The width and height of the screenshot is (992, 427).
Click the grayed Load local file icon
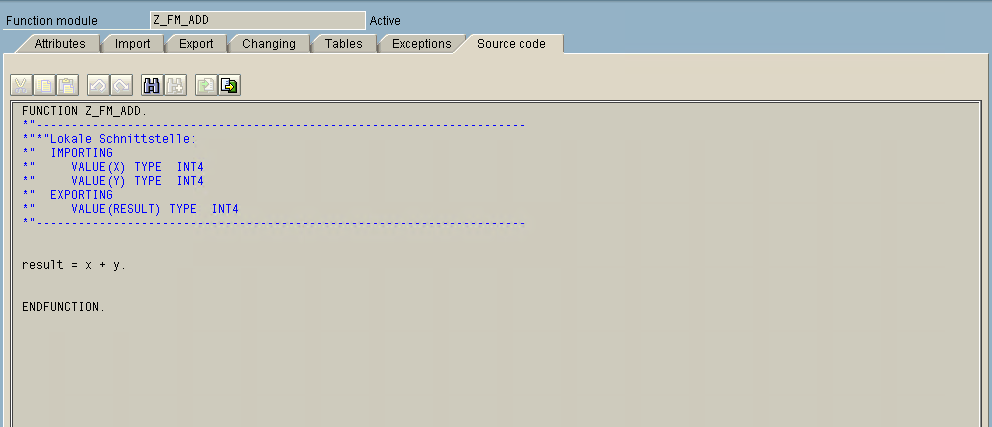tap(206, 85)
